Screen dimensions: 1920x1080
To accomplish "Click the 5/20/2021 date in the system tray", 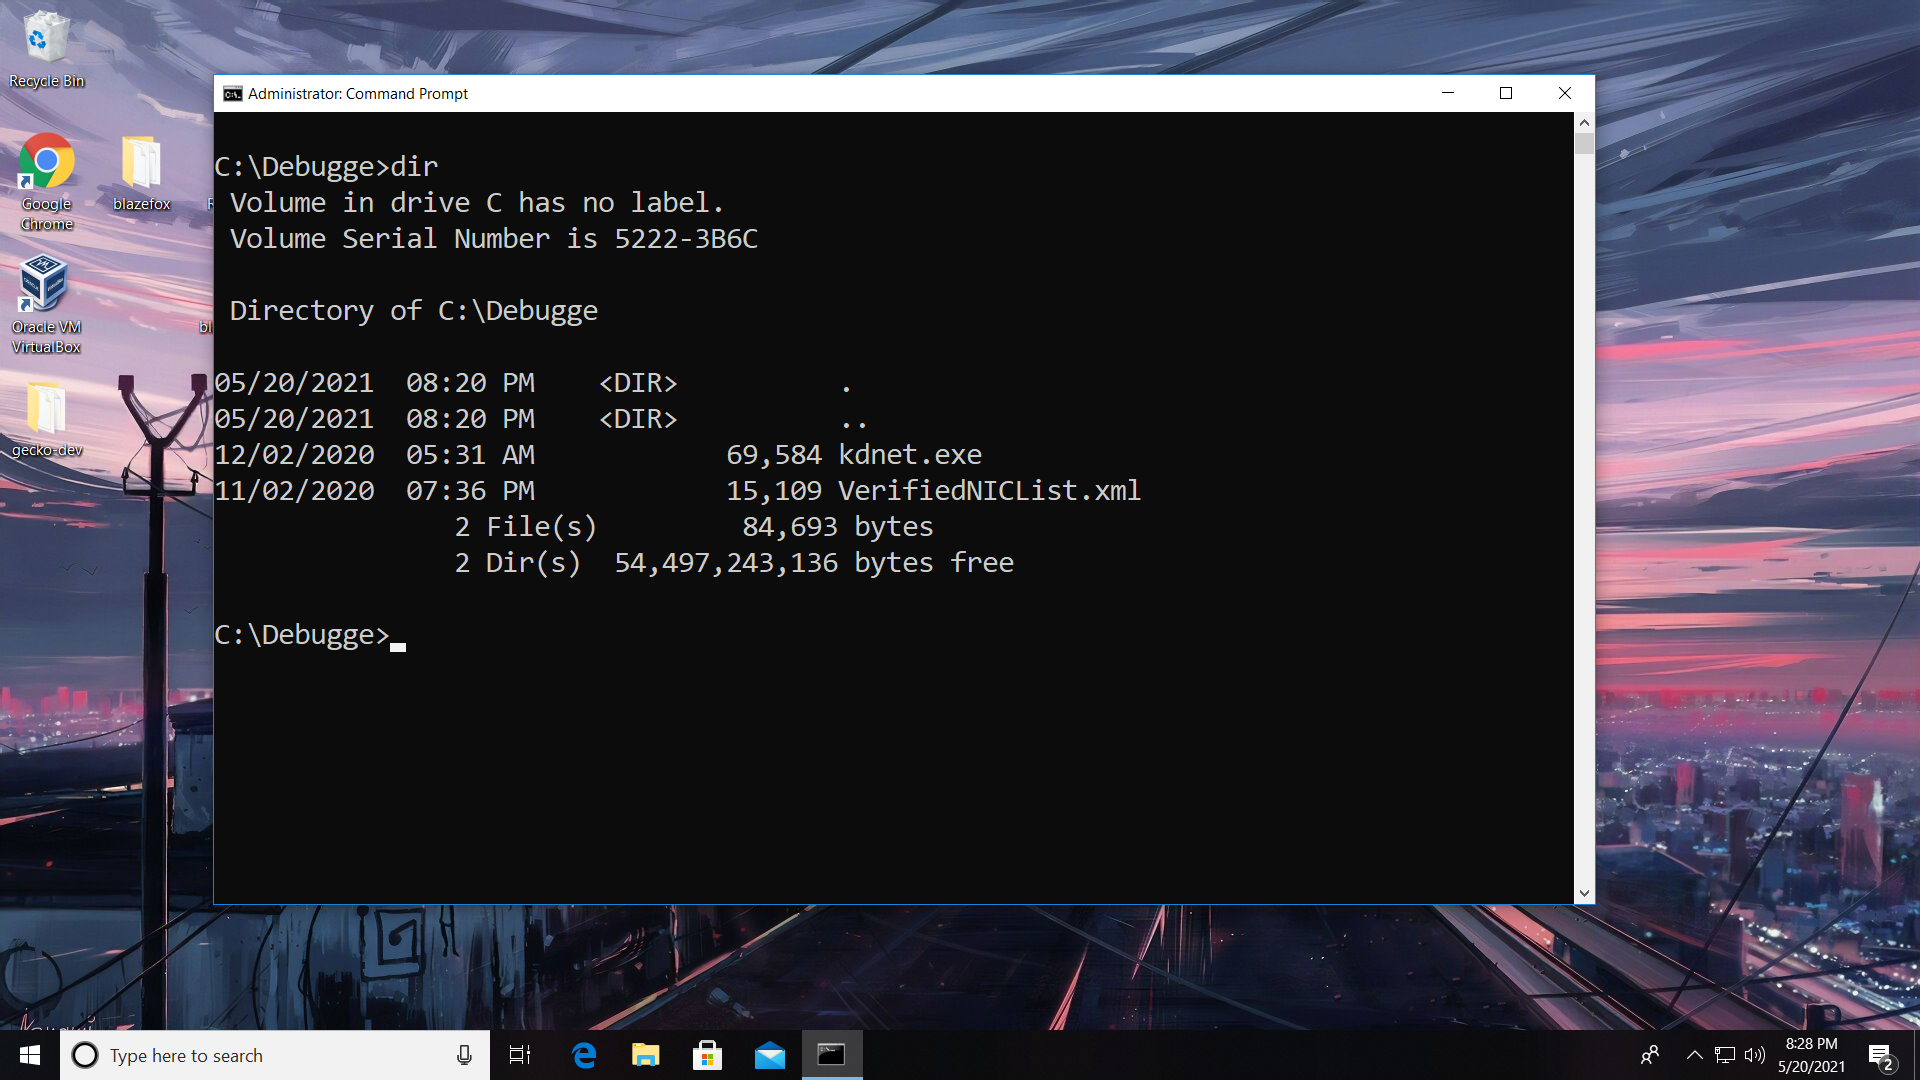I will coord(1811,1067).
